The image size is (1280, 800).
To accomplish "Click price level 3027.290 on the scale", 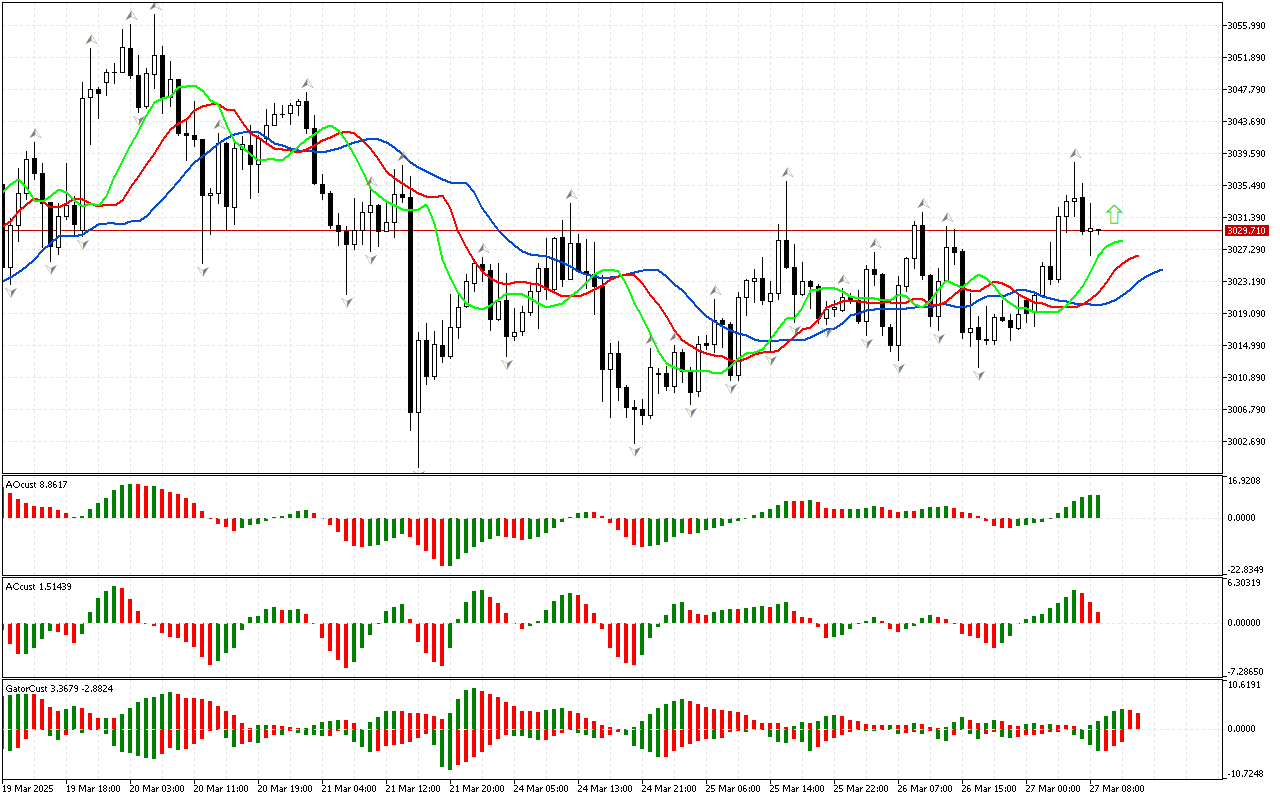I will point(1247,249).
